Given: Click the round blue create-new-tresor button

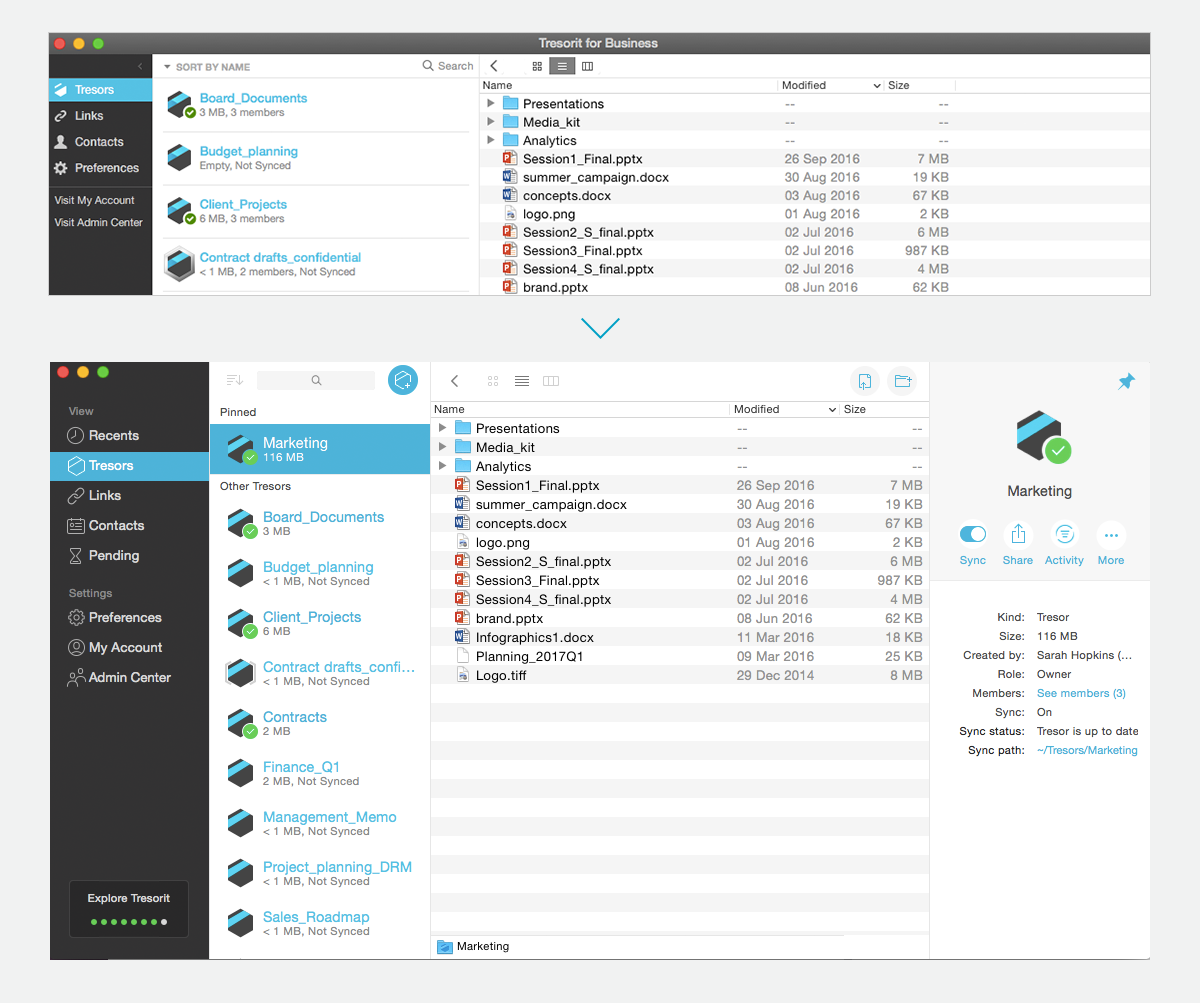Looking at the screenshot, I should [x=403, y=380].
